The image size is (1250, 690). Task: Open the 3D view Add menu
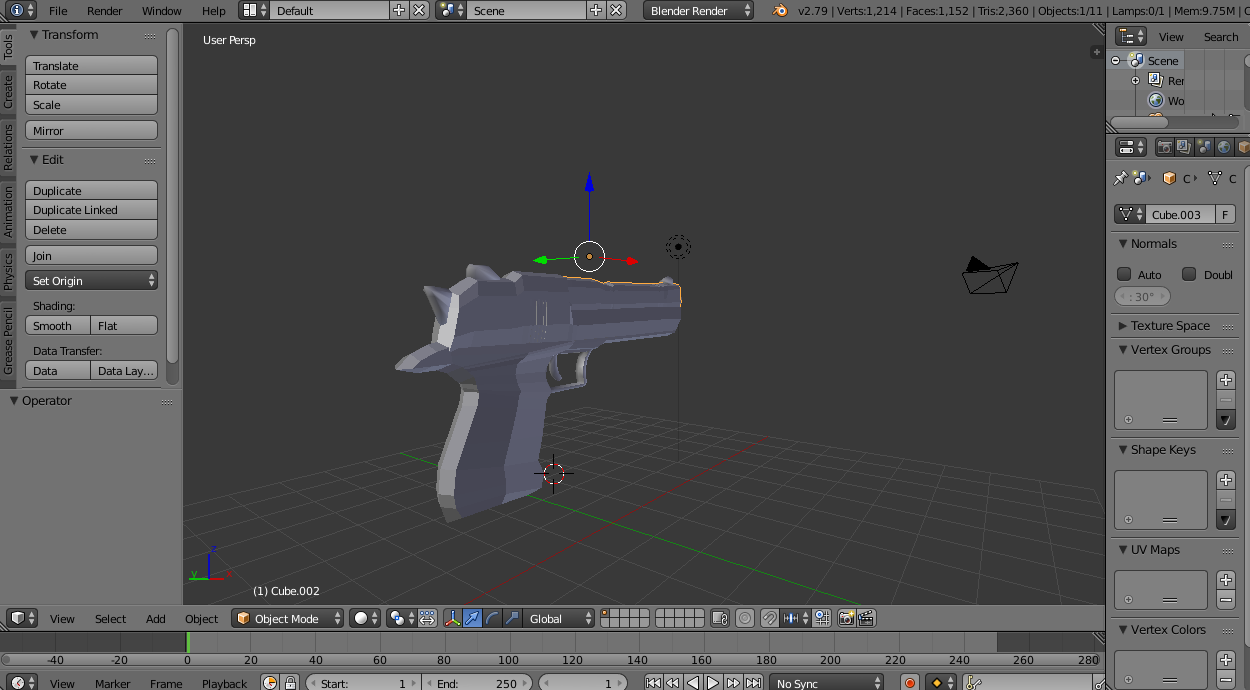coord(156,618)
